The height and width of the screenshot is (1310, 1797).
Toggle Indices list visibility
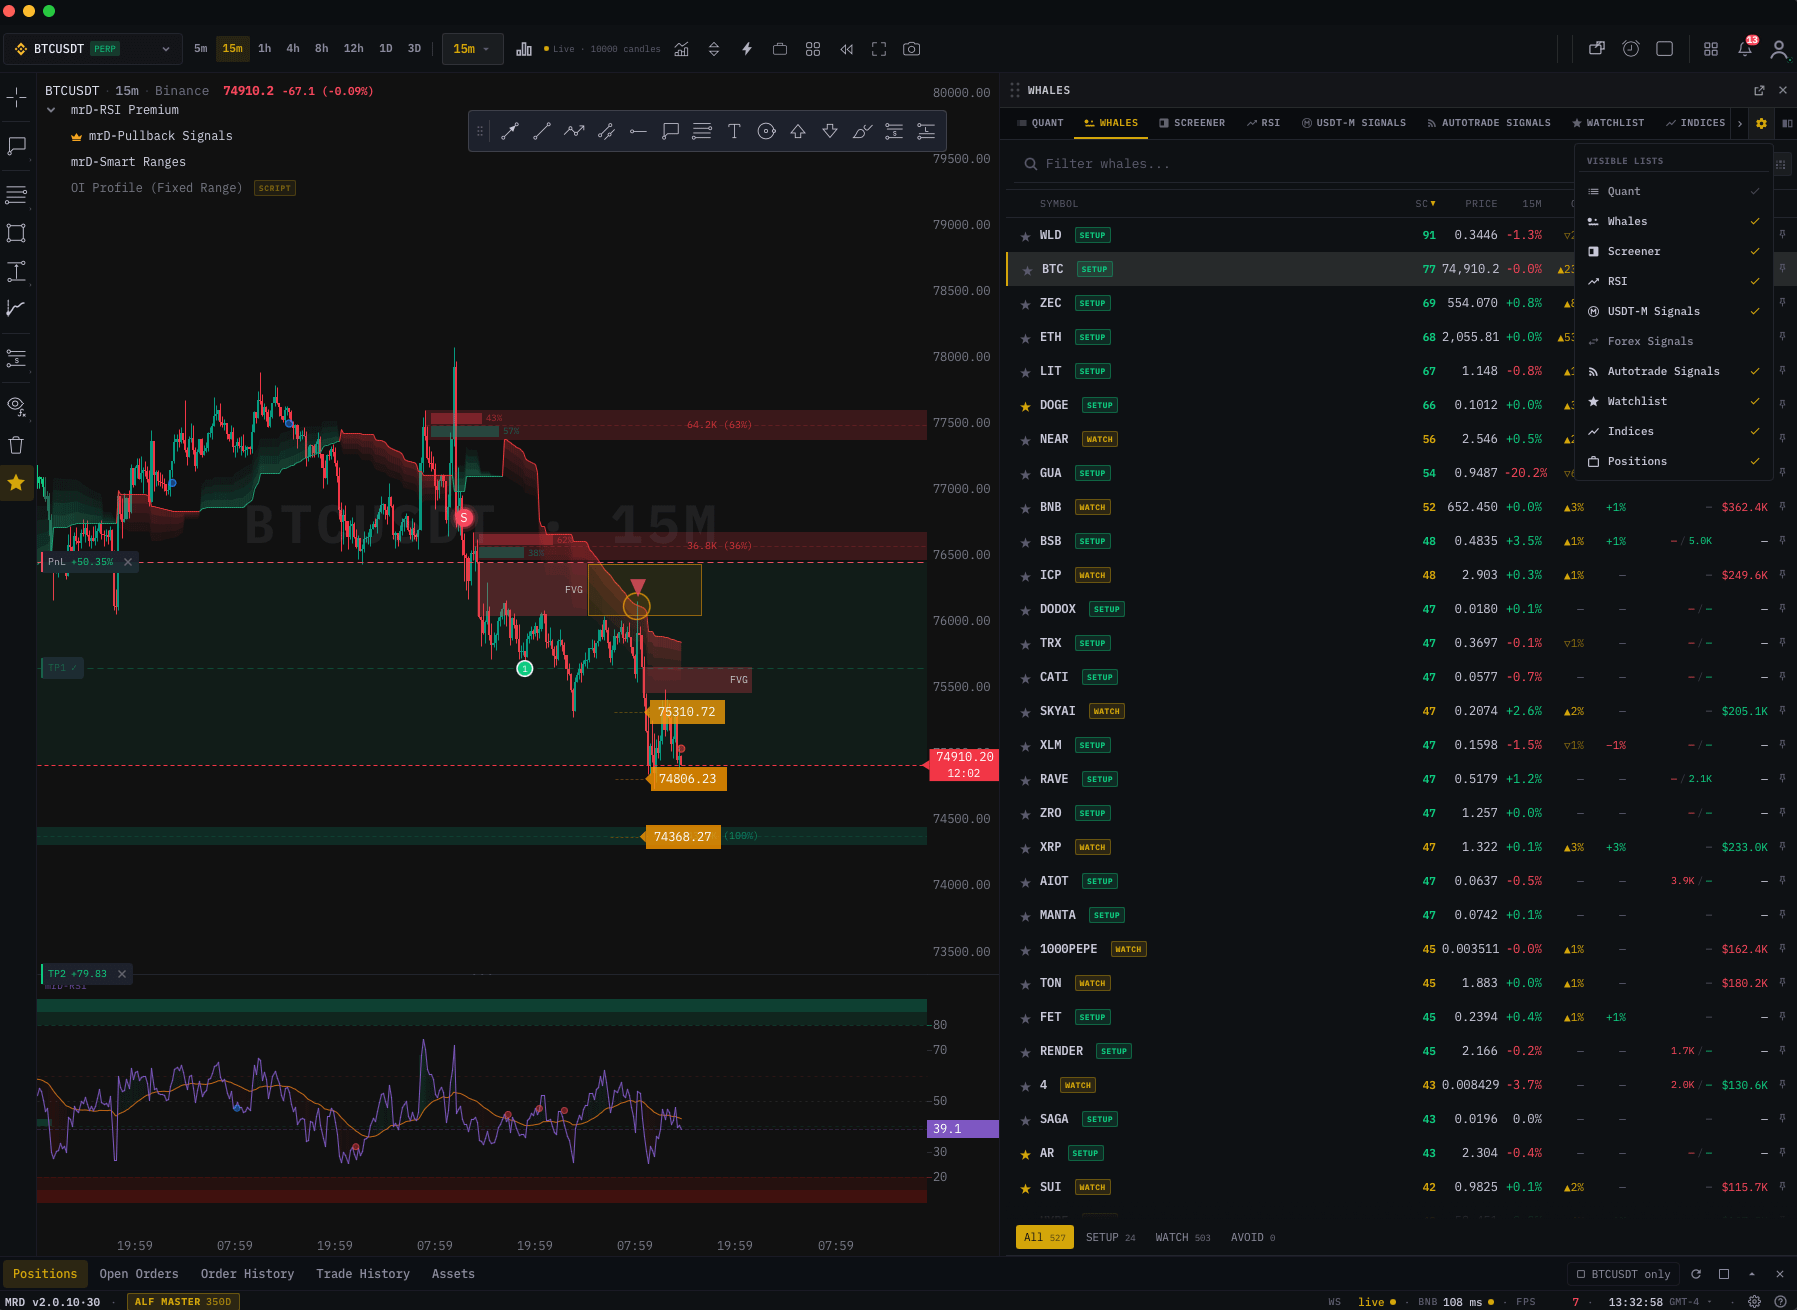[x=1674, y=431]
